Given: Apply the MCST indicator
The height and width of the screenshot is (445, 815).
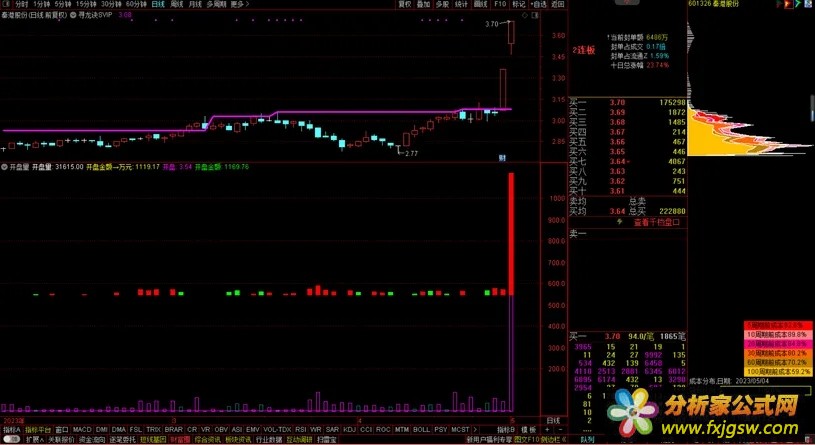Looking at the screenshot, I should point(460,430).
